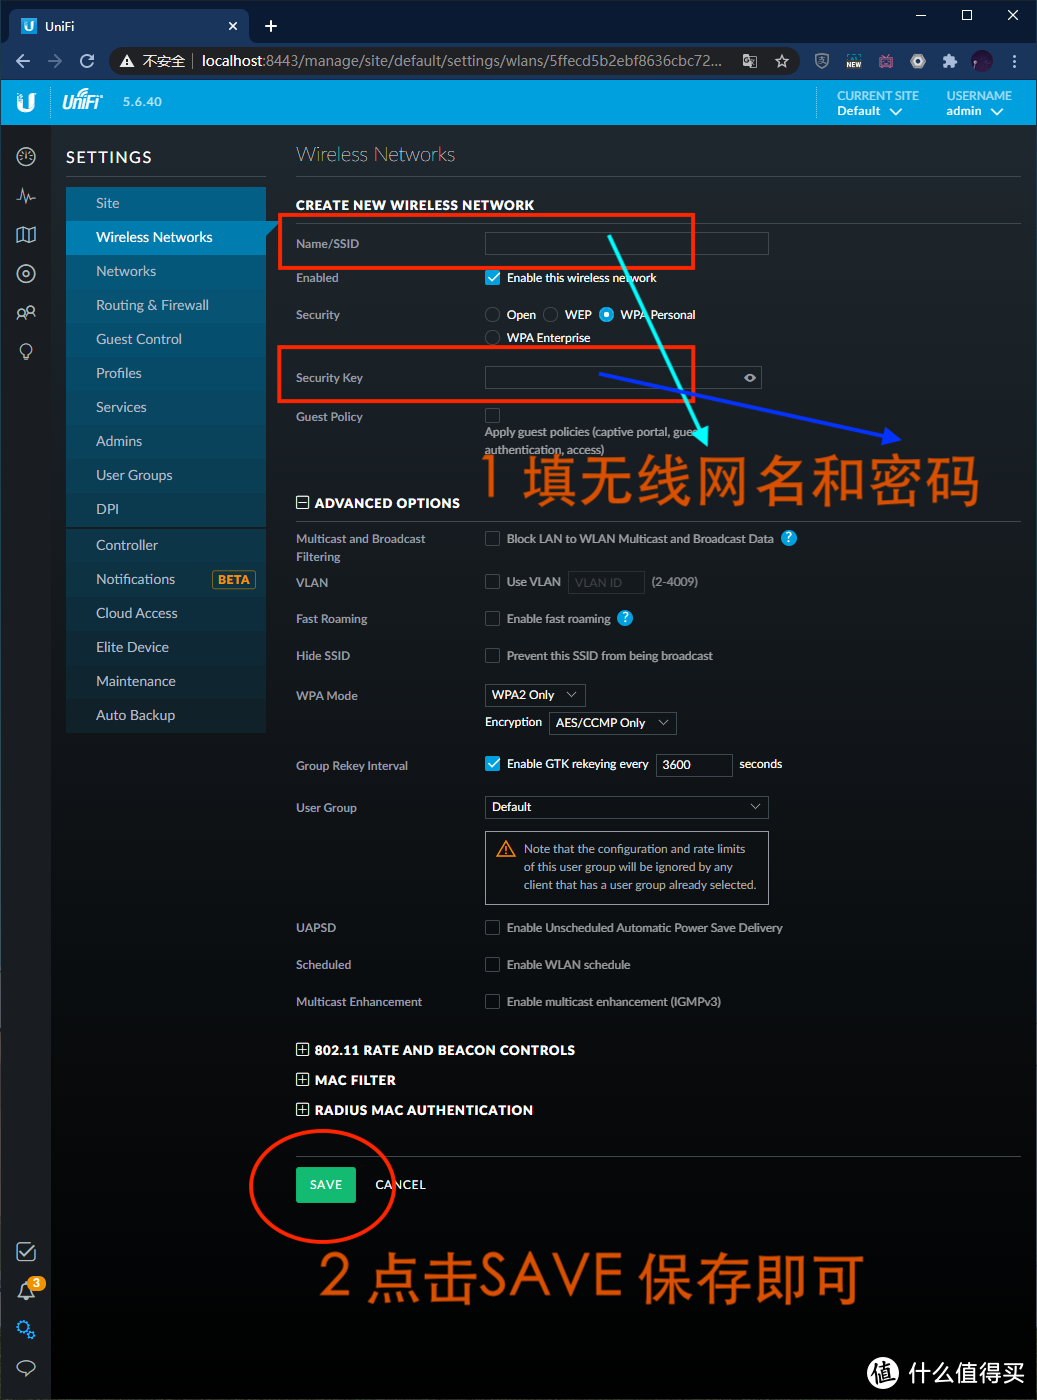This screenshot has width=1037, height=1400.
Task: Open the Settings gears icon
Action: 26,1330
